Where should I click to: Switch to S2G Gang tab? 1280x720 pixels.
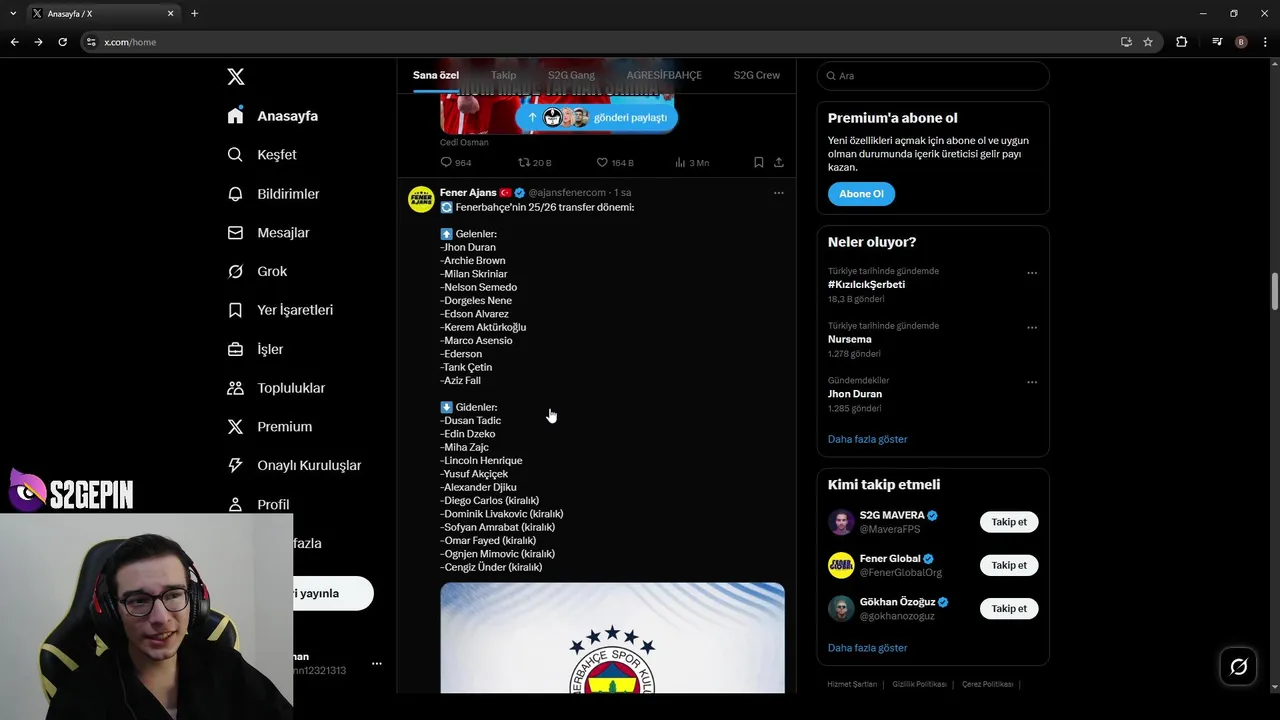tap(571, 75)
